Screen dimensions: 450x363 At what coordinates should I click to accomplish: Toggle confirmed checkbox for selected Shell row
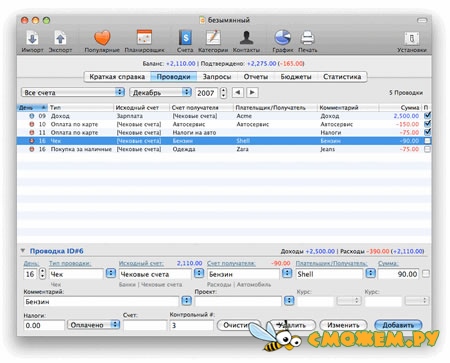pos(427,141)
